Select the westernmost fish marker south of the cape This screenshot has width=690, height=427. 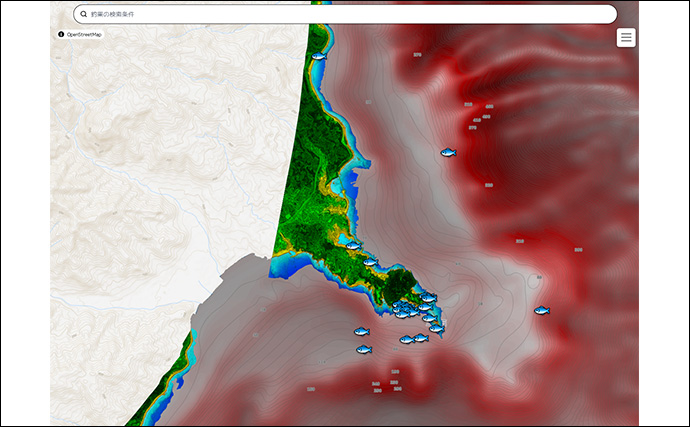361,332
